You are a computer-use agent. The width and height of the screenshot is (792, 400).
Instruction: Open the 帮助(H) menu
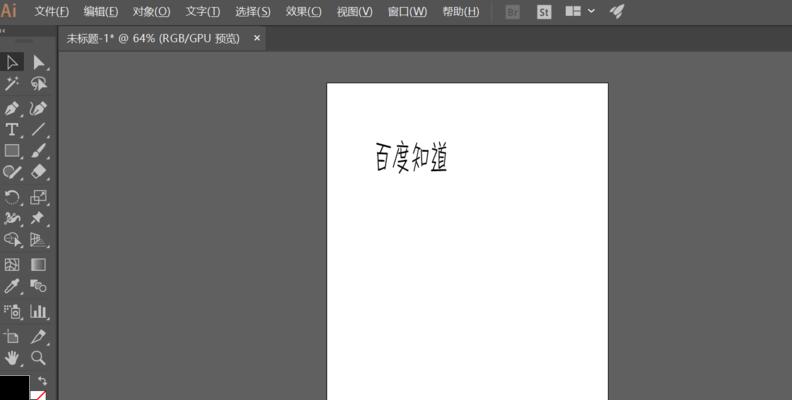pyautogui.click(x=461, y=11)
